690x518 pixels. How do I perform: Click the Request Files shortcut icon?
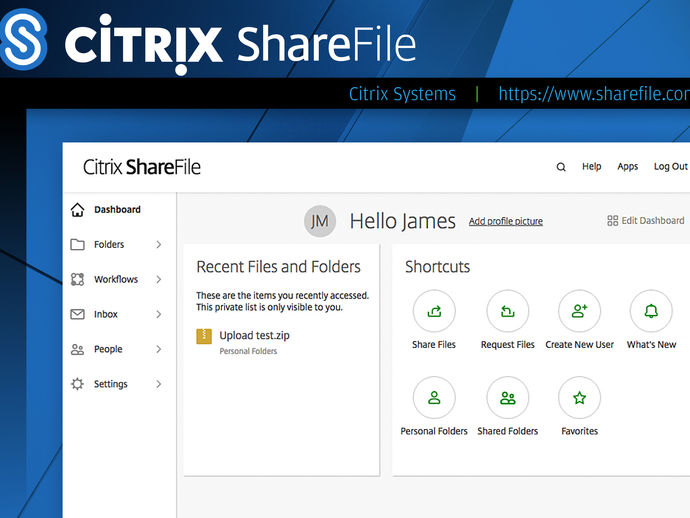[x=507, y=311]
